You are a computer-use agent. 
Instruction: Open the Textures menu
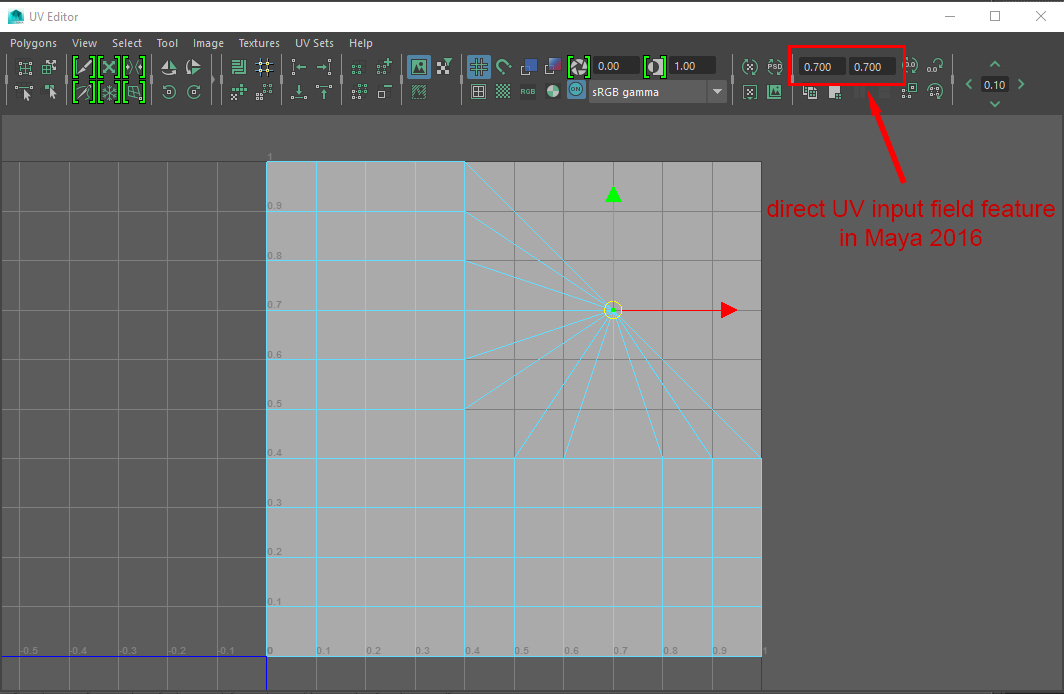pos(259,43)
